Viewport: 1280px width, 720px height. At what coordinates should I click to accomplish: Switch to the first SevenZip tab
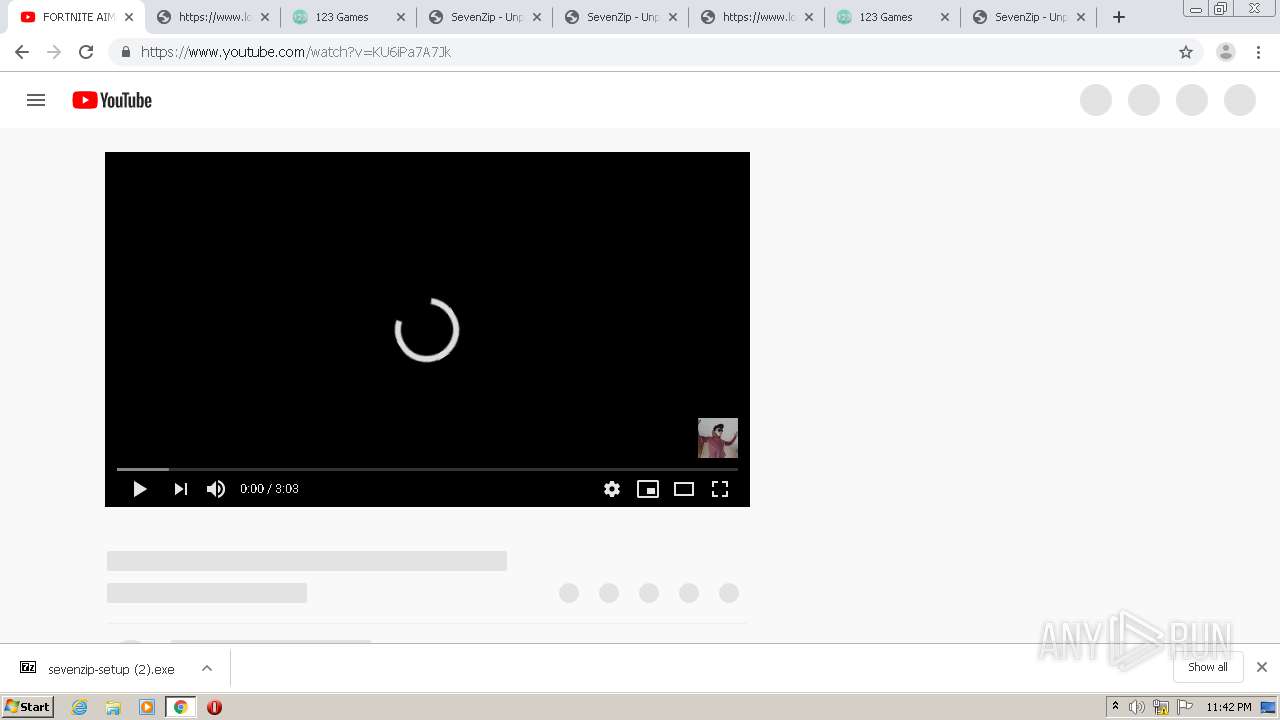click(486, 17)
